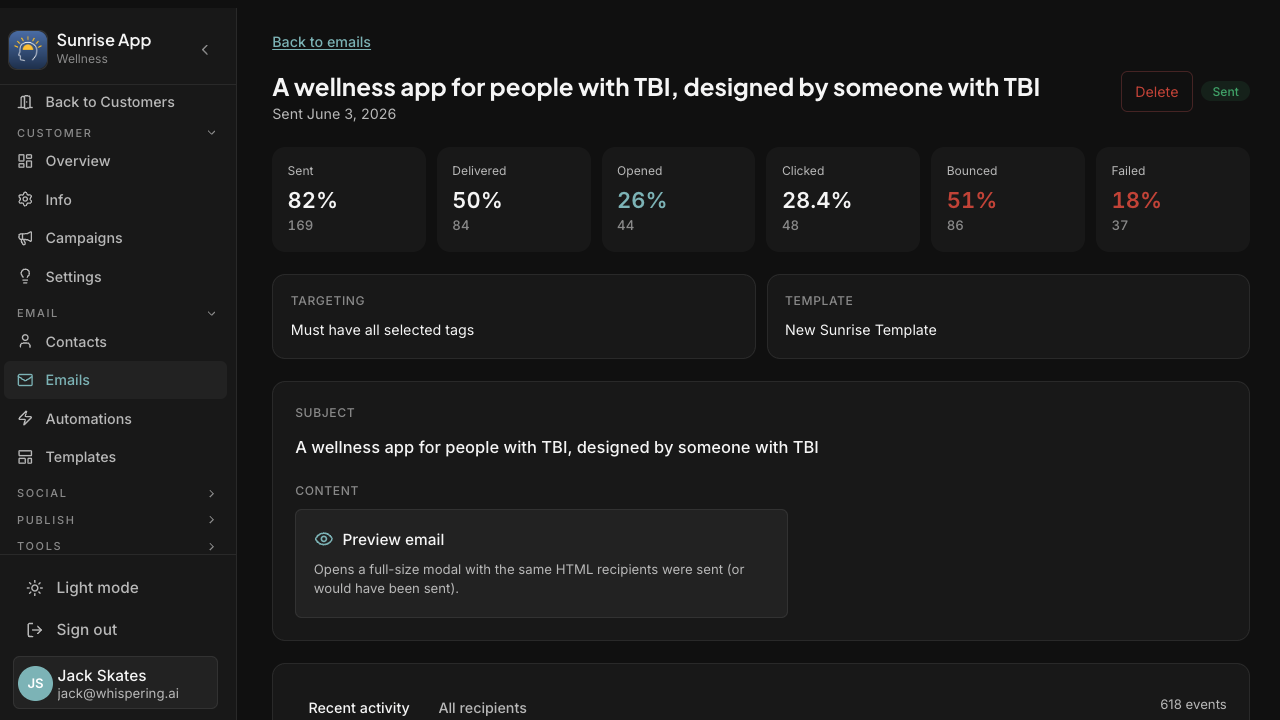This screenshot has width=1280, height=720.
Task: Click the Overview grid icon
Action: 26,161
